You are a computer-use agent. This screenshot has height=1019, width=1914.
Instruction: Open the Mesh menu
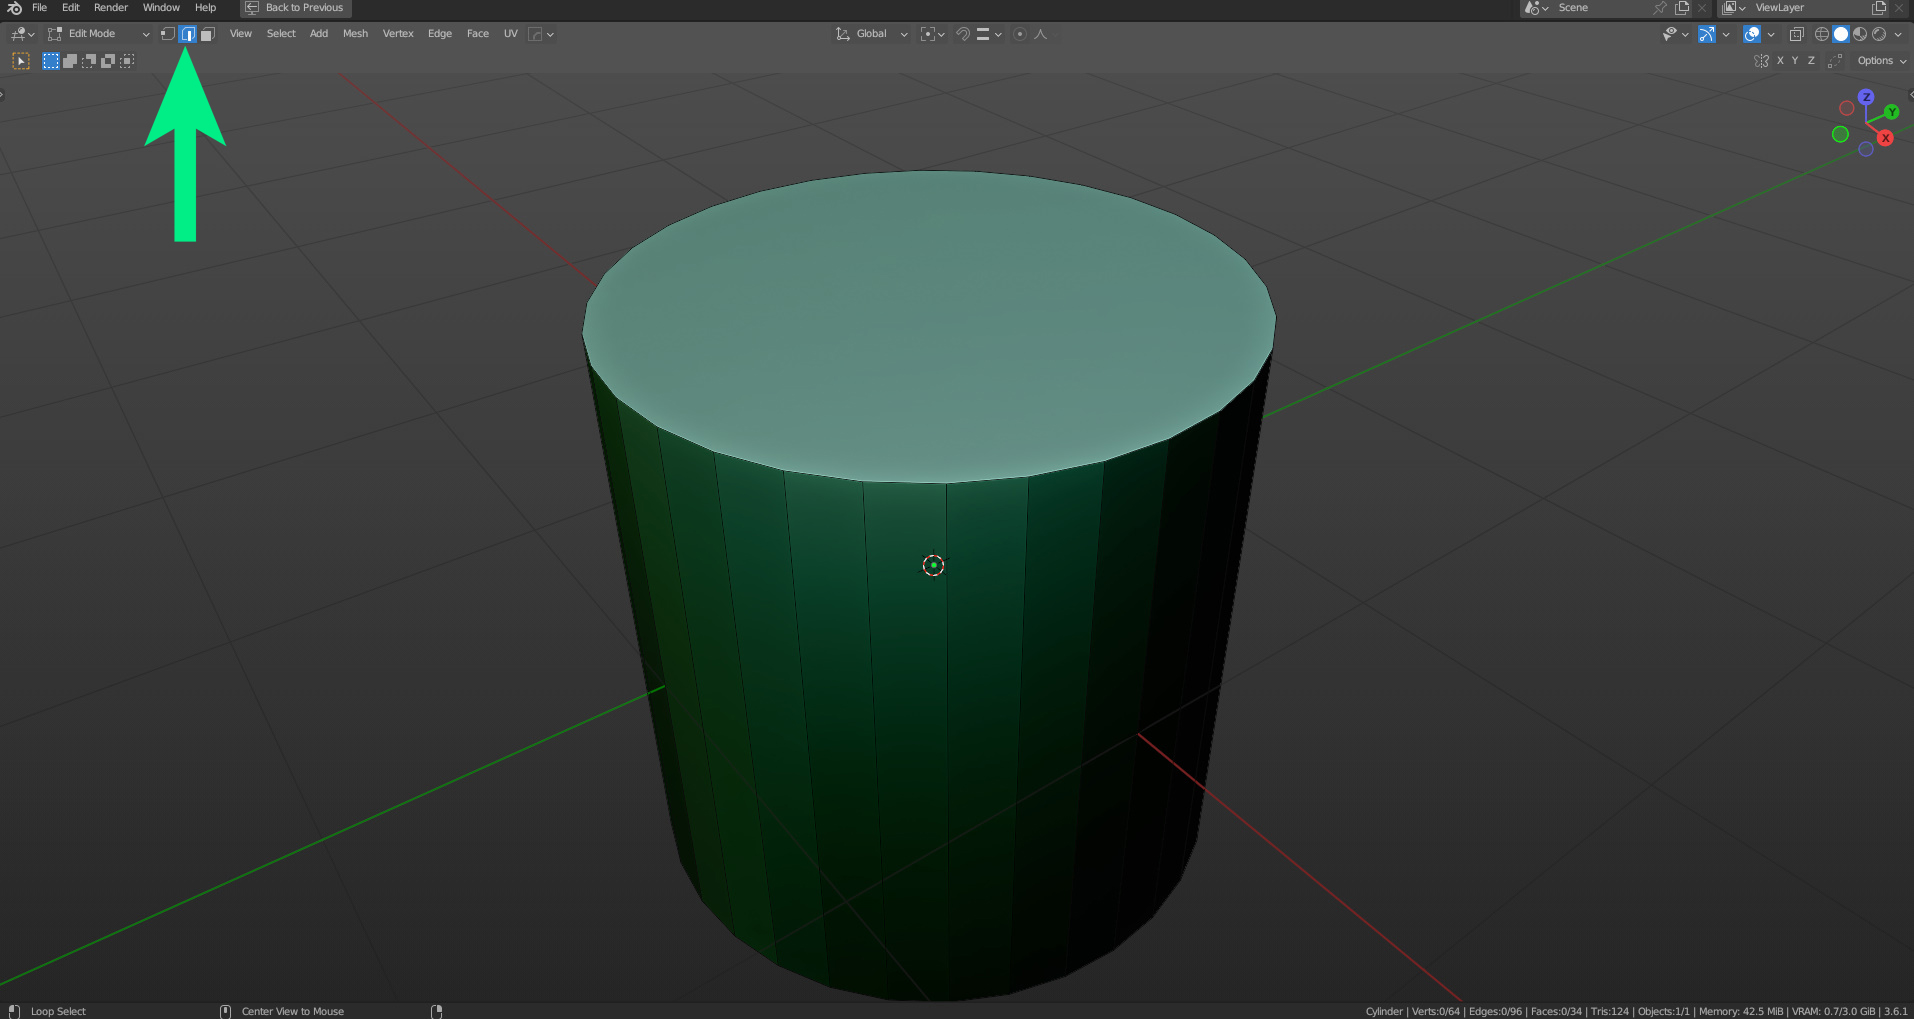(x=355, y=34)
